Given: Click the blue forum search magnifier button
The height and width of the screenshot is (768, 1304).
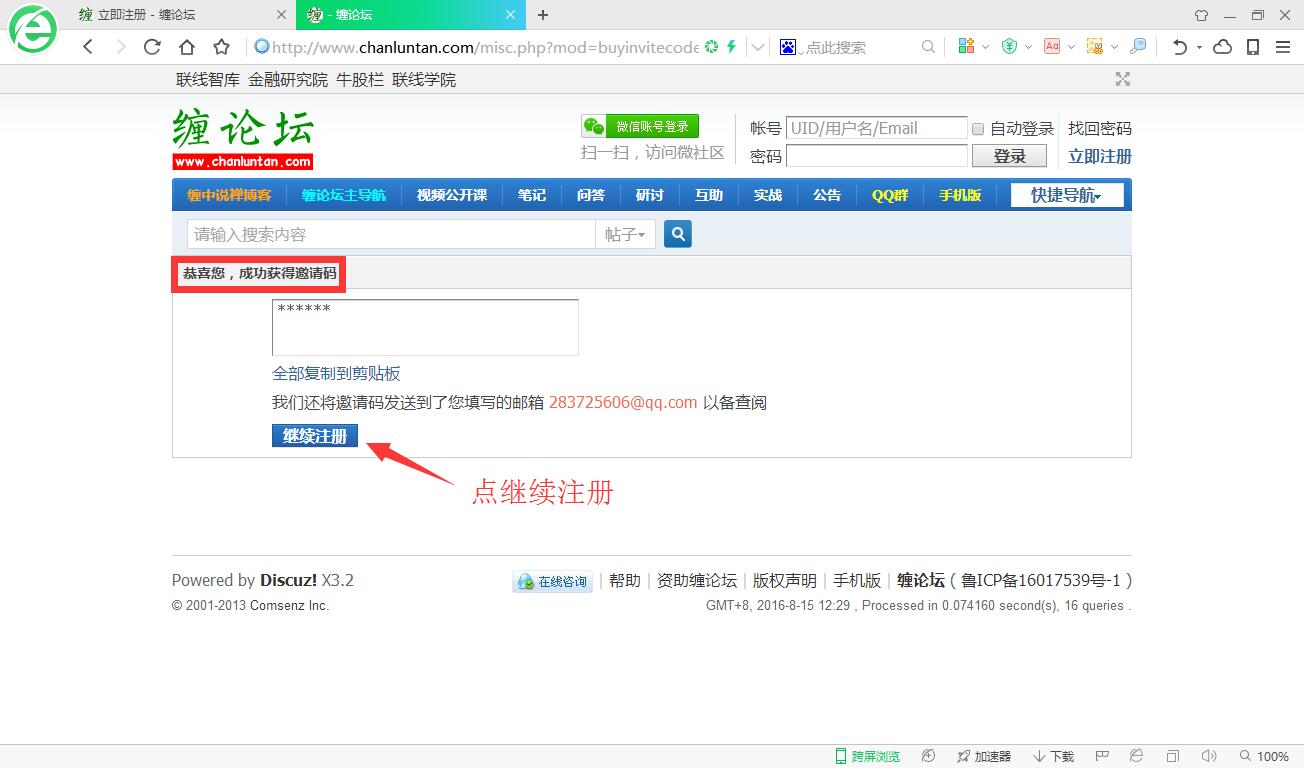Looking at the screenshot, I should [x=677, y=234].
